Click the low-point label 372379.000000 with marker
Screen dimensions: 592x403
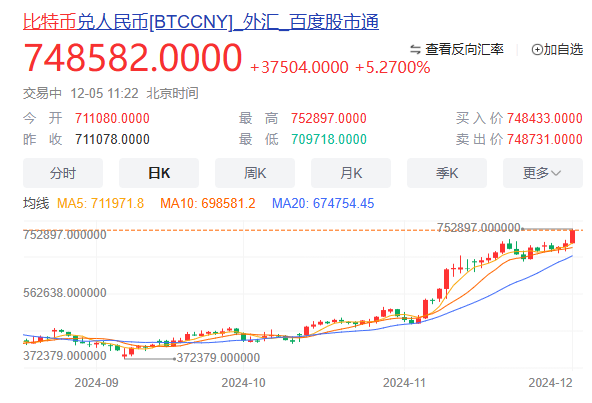click(218, 358)
